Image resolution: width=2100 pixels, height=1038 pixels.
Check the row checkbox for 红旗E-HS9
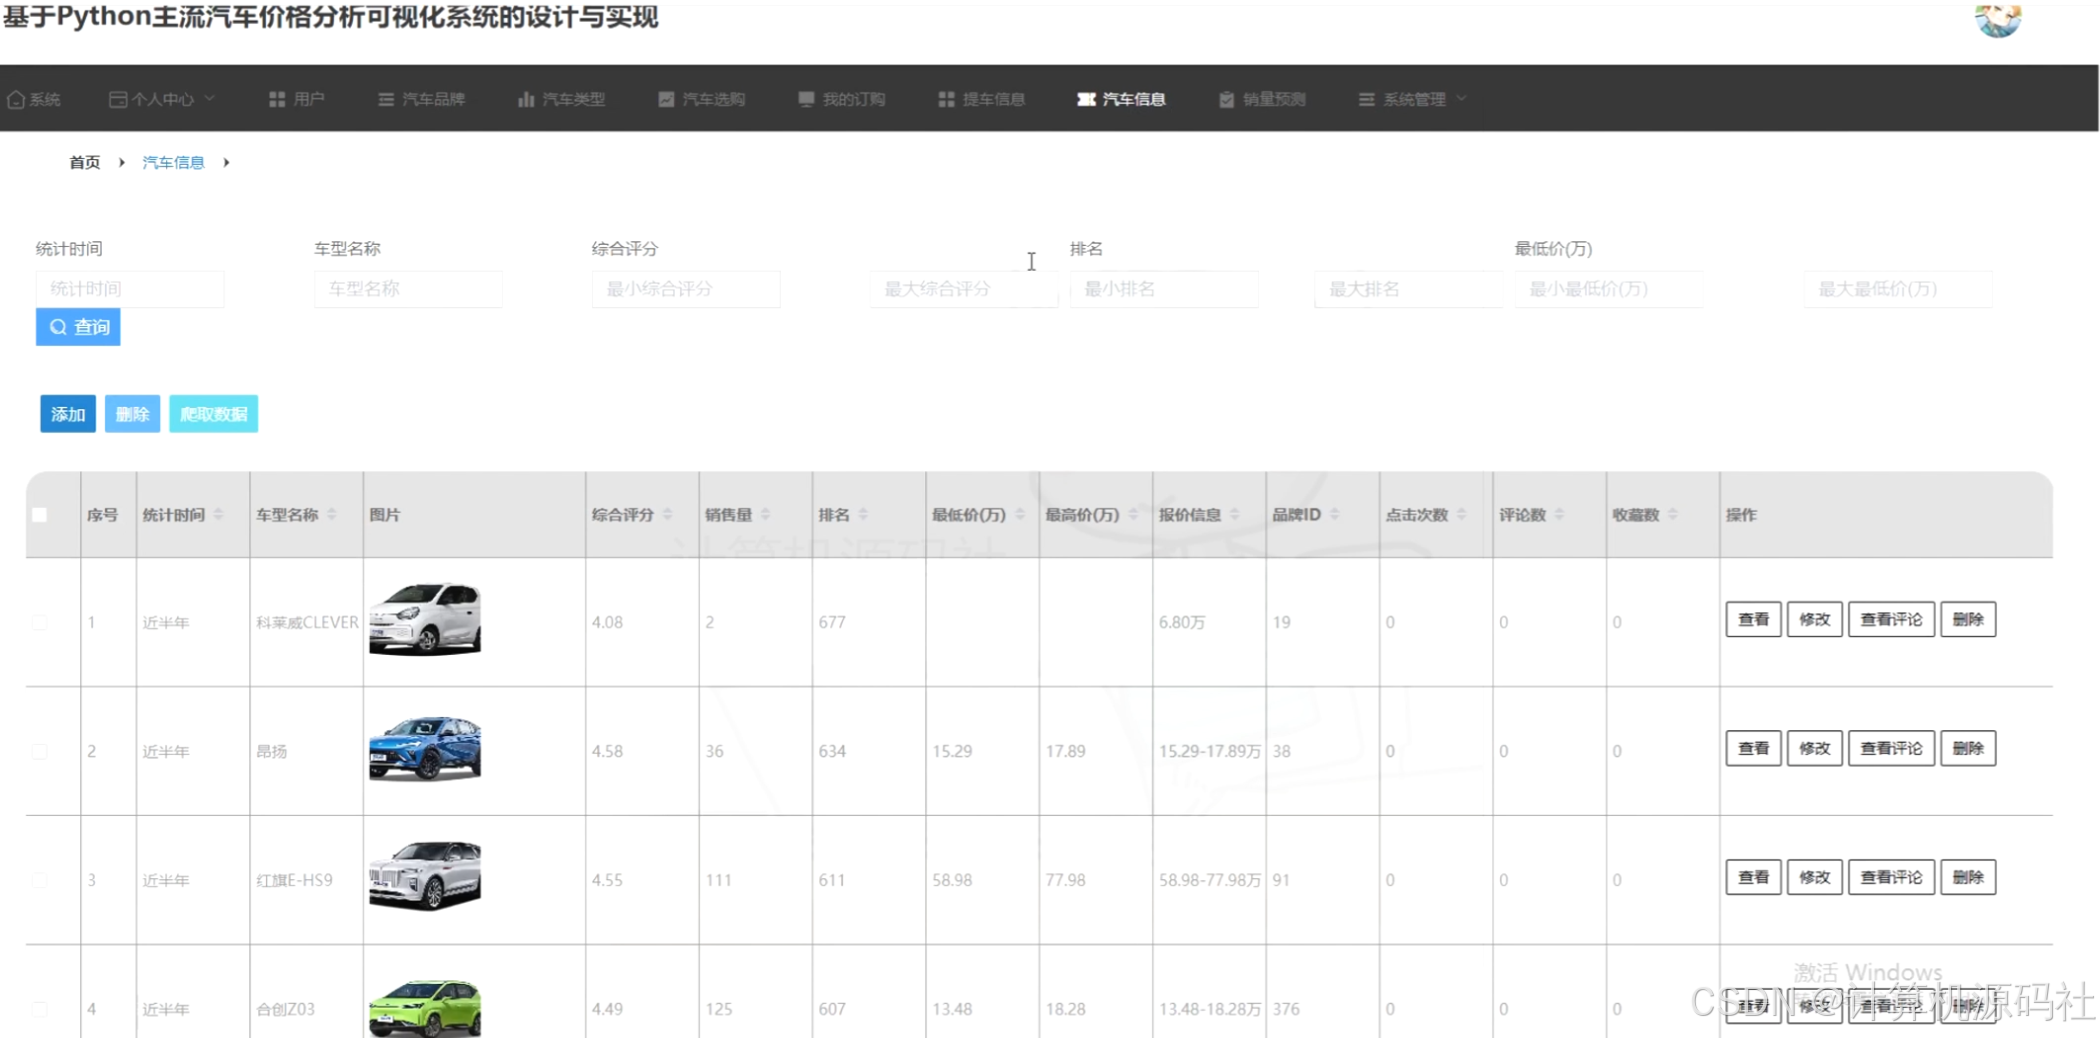click(x=40, y=880)
